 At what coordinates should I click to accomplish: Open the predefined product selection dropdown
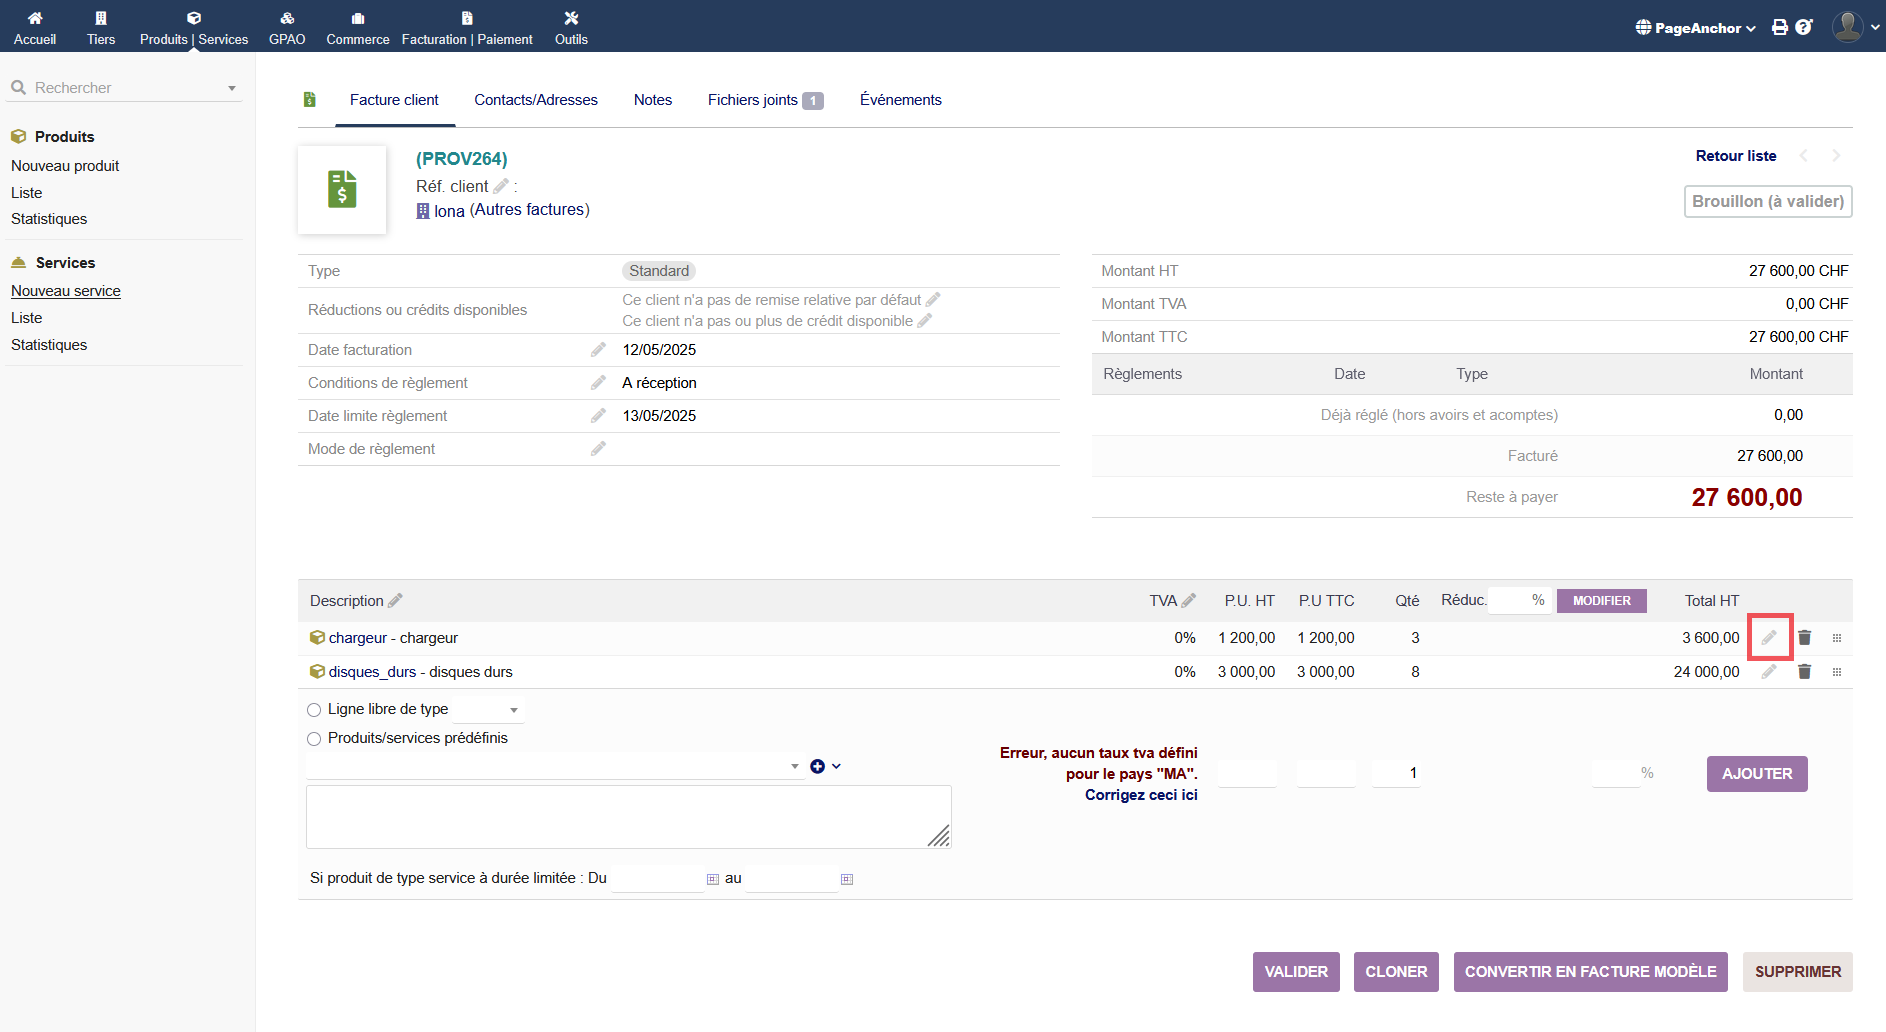pos(555,767)
